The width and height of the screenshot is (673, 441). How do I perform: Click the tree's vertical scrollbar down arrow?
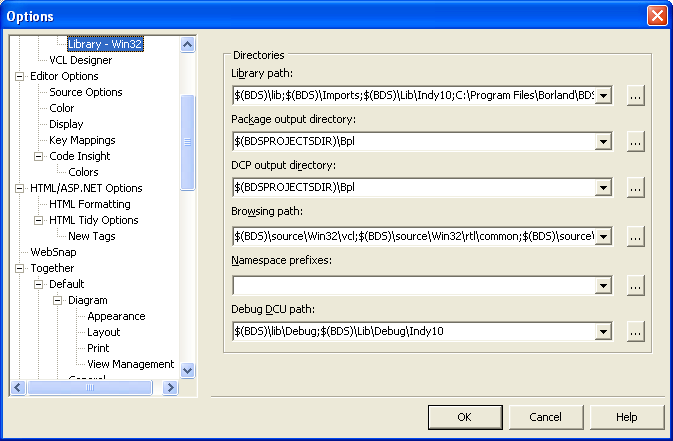coord(188,370)
